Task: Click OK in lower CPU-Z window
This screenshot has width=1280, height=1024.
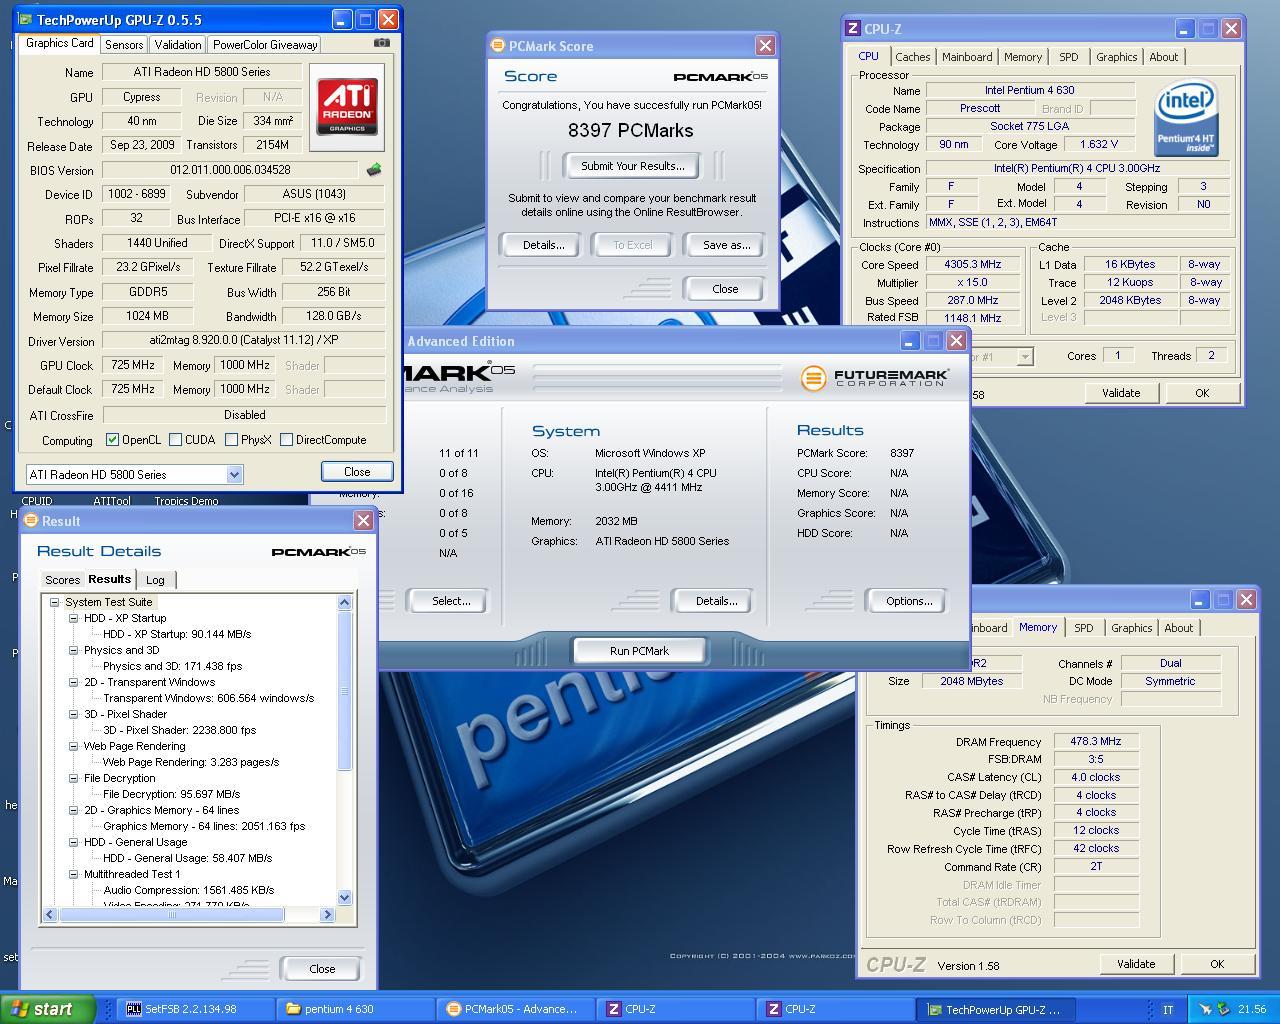Action: click(x=1217, y=964)
